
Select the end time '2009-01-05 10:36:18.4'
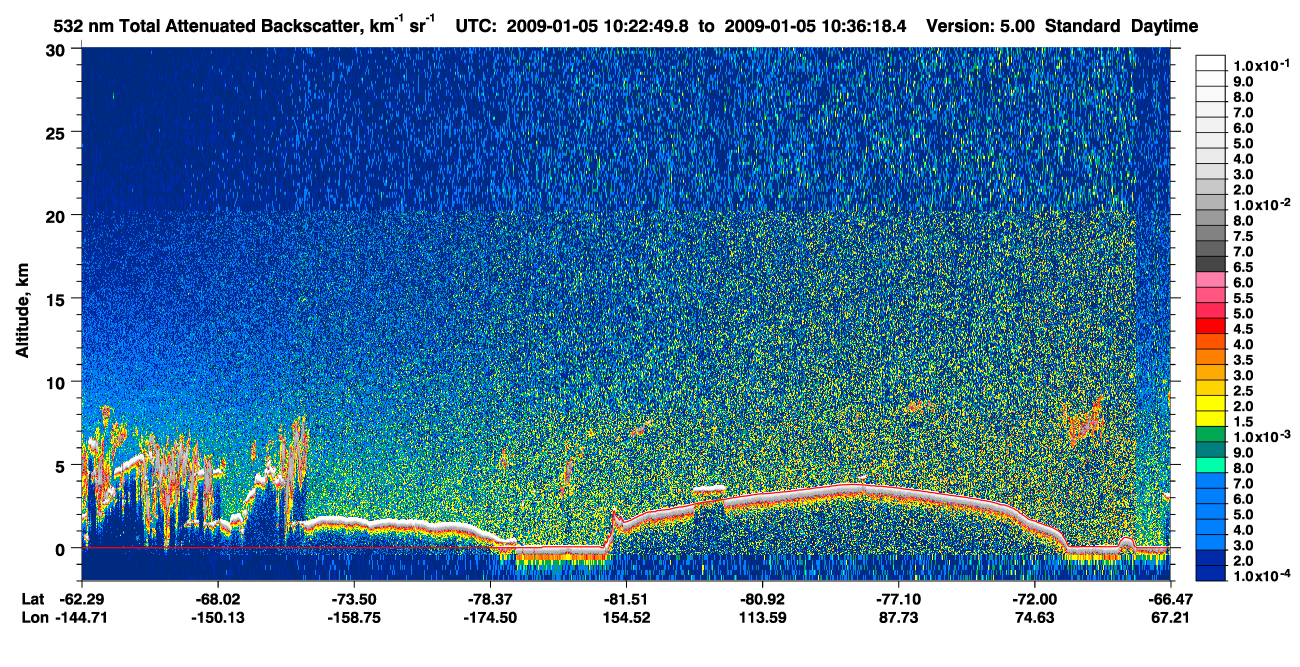click(817, 26)
